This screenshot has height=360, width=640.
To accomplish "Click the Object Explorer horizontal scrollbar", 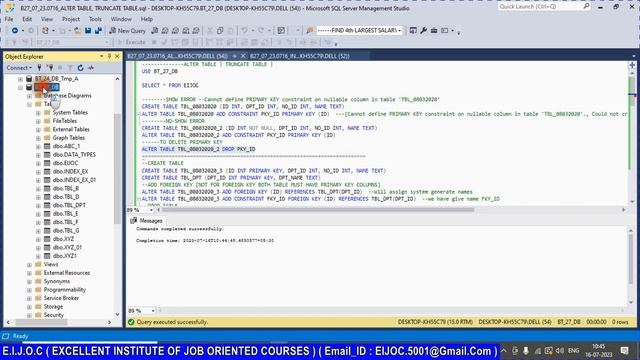I will pyautogui.click(x=42, y=322).
